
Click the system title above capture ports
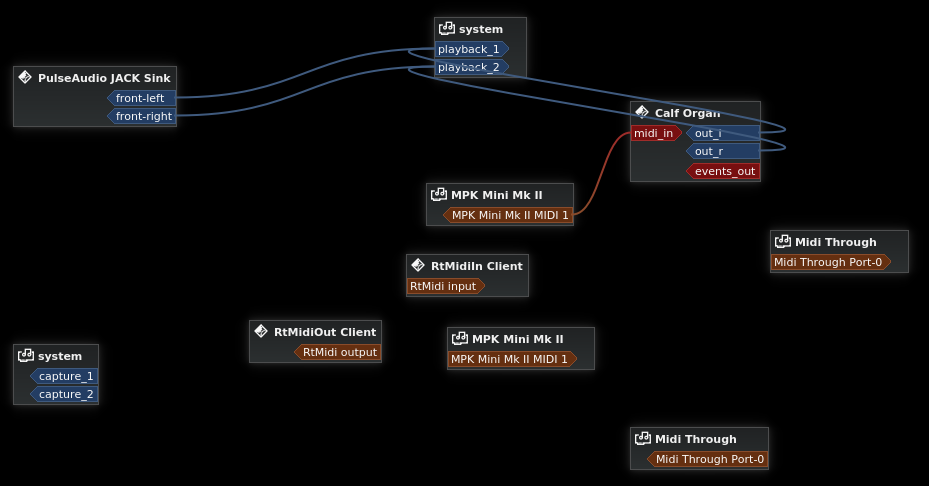(60, 356)
